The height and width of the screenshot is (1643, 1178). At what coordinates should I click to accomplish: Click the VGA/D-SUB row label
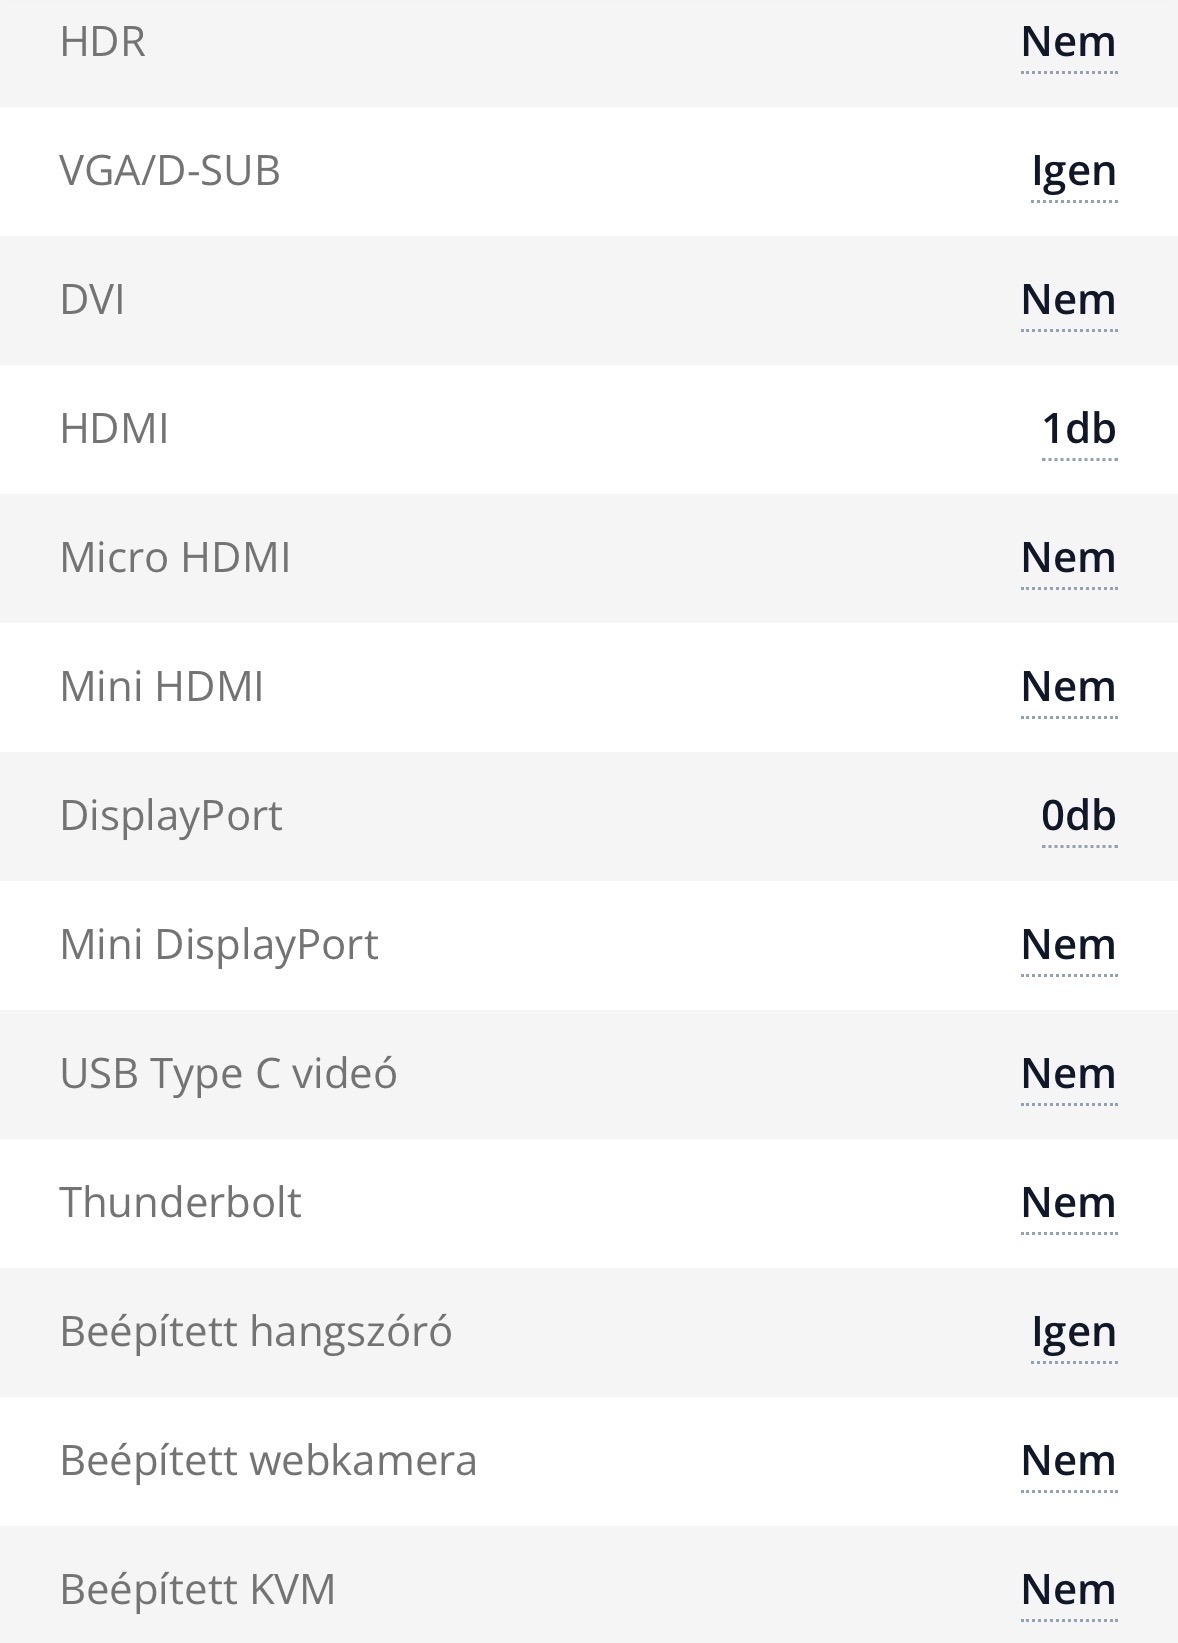pos(170,171)
